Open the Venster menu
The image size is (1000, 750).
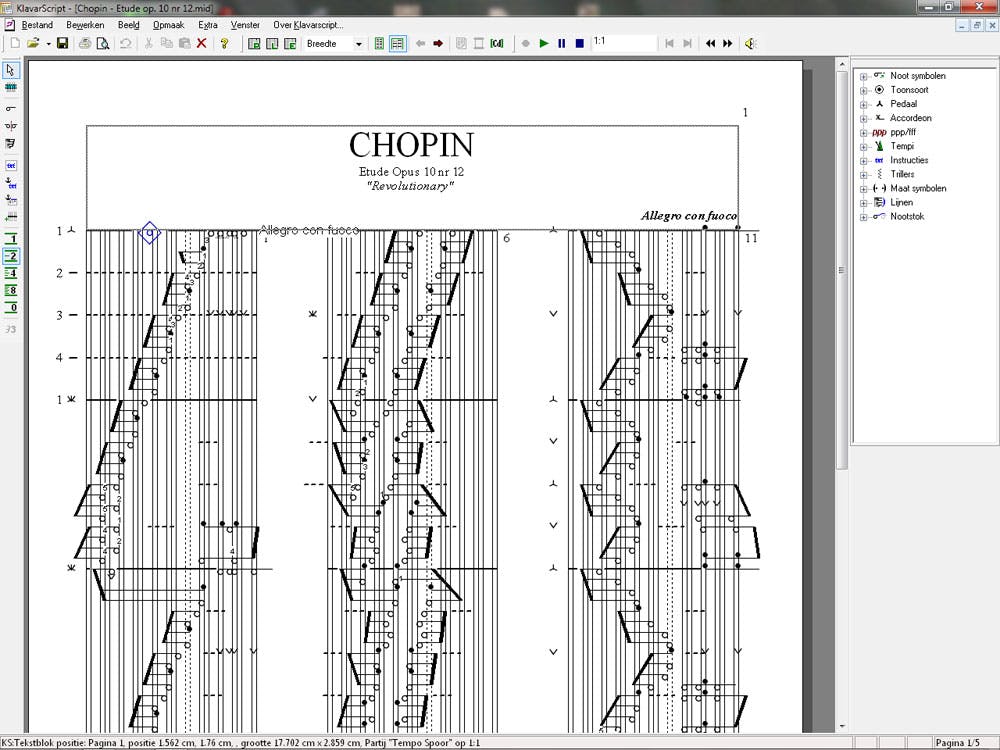[245, 25]
